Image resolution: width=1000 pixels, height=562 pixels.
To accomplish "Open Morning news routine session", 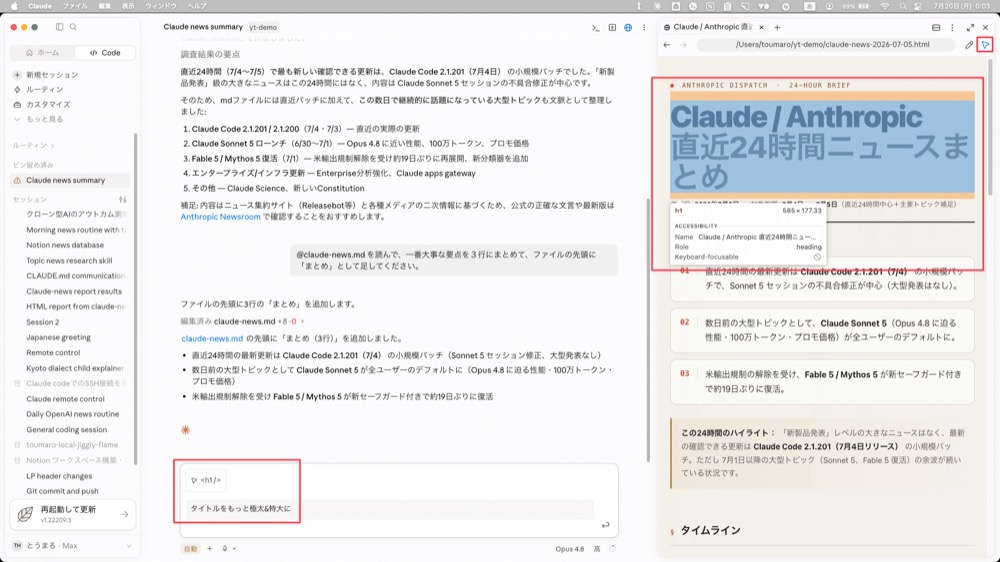I will pos(75,230).
